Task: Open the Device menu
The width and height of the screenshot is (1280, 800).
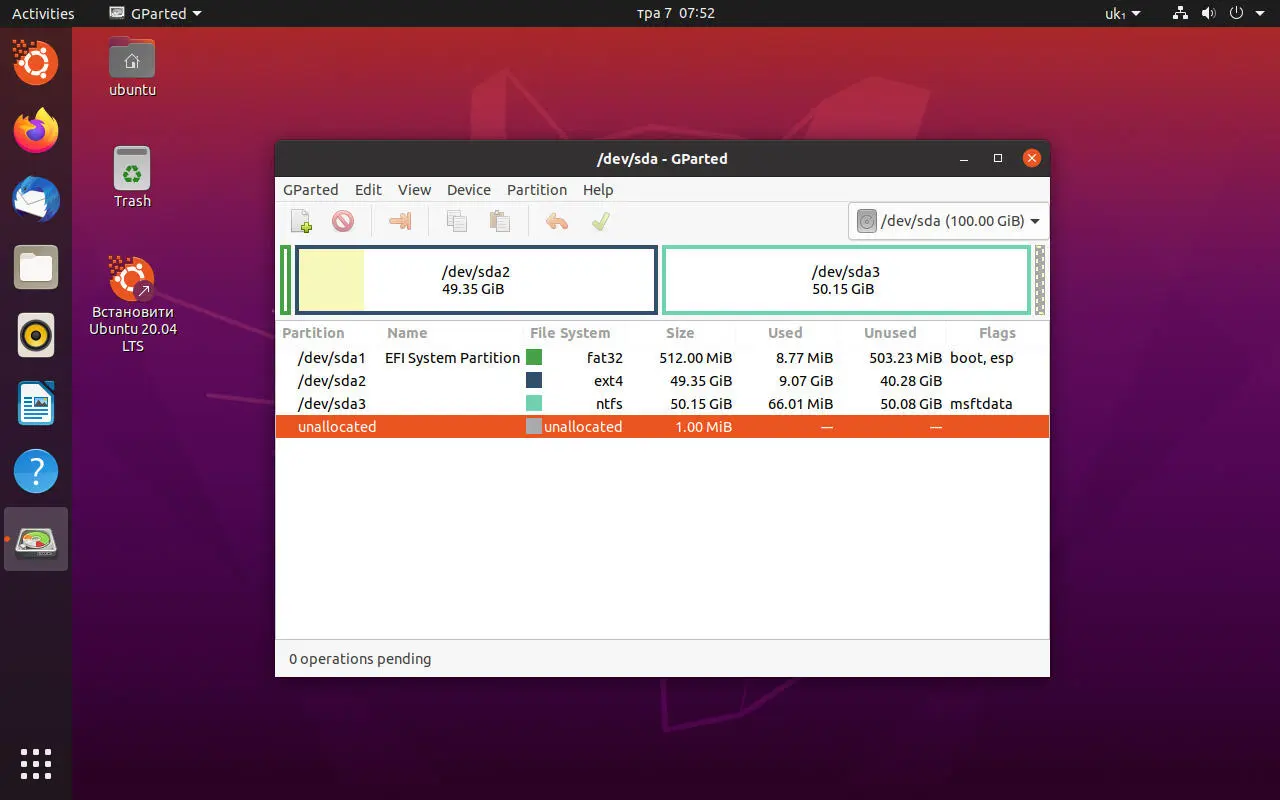Action: 469,189
